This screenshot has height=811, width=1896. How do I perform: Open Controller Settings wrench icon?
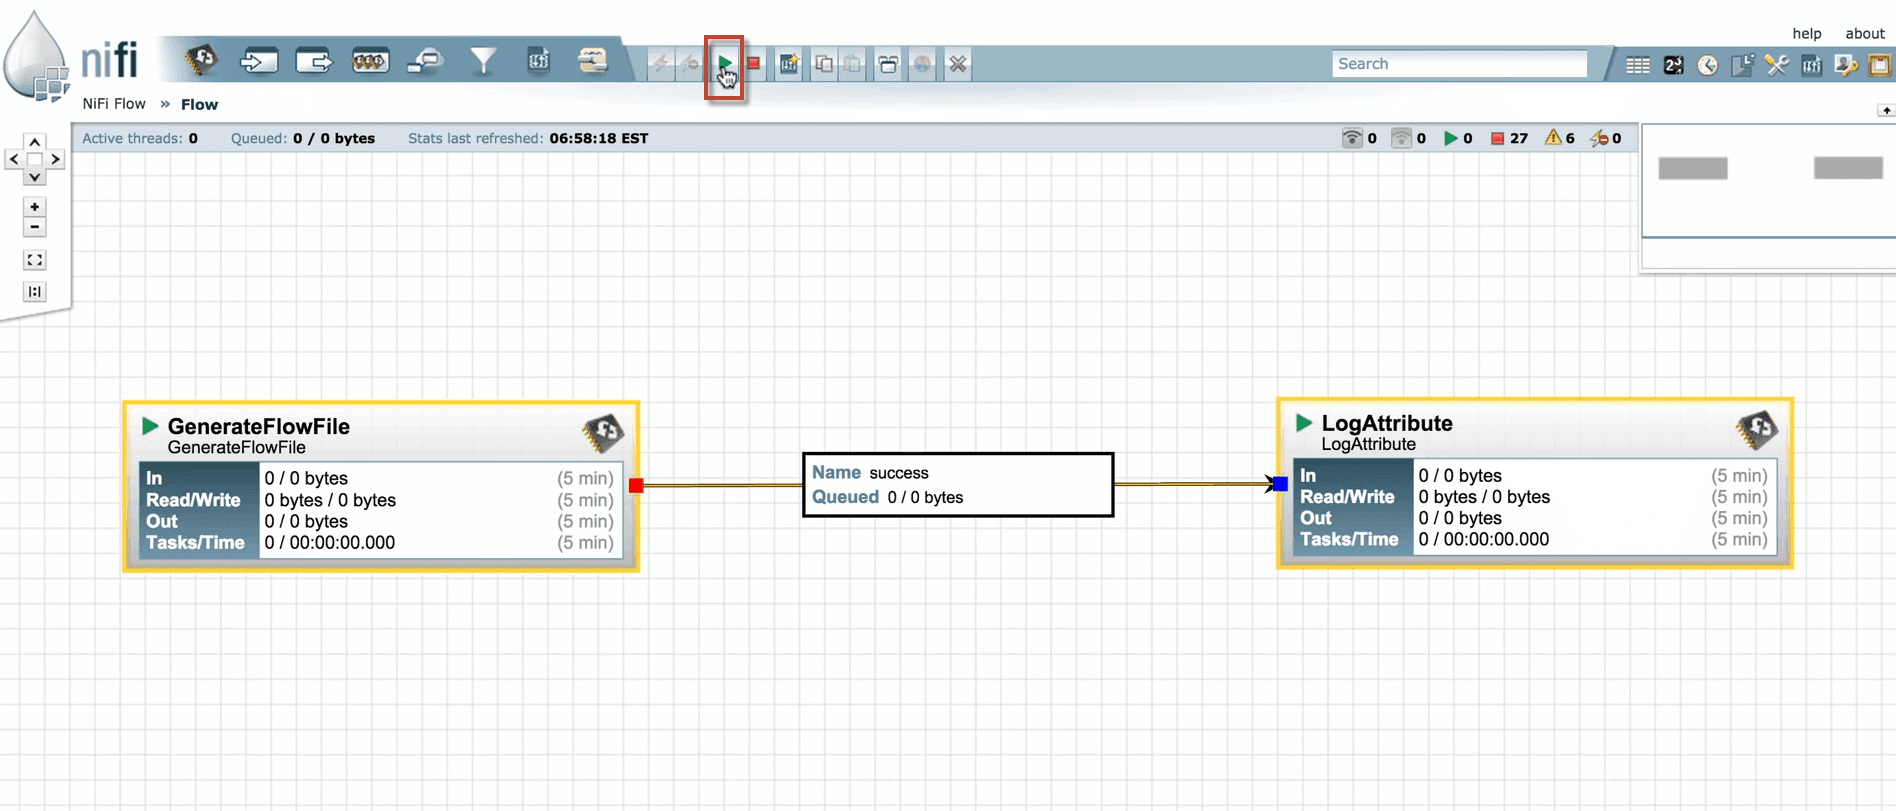click(1776, 66)
